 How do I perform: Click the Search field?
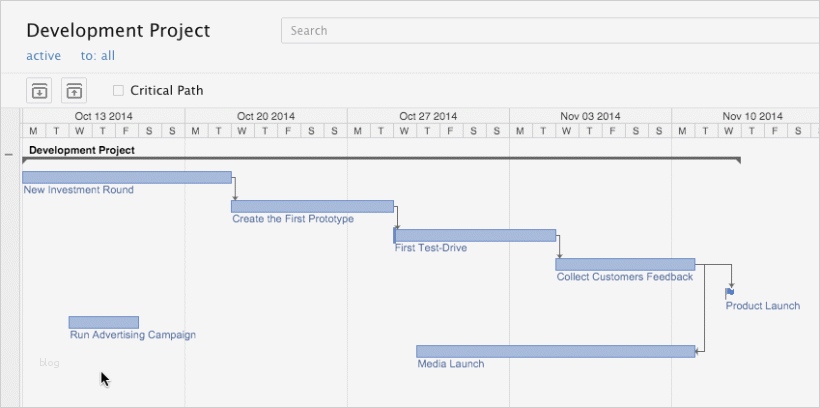tap(550, 31)
